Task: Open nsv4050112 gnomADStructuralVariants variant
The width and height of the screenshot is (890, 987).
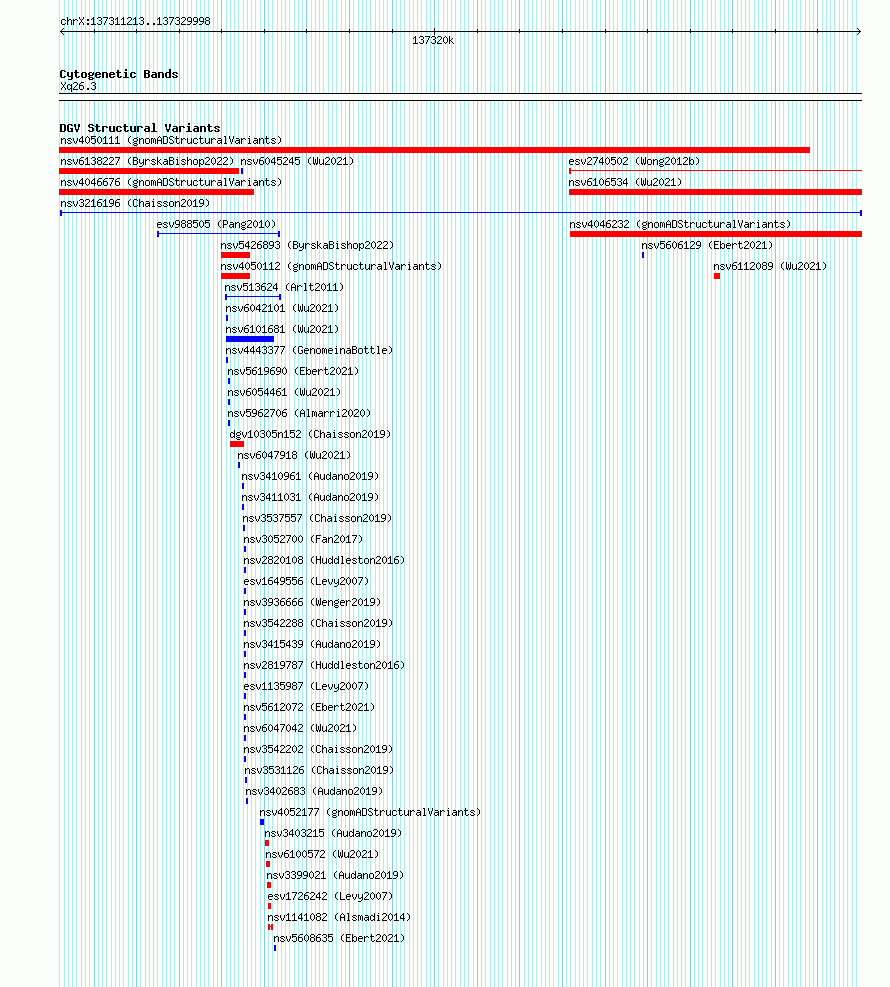Action: coord(331,266)
